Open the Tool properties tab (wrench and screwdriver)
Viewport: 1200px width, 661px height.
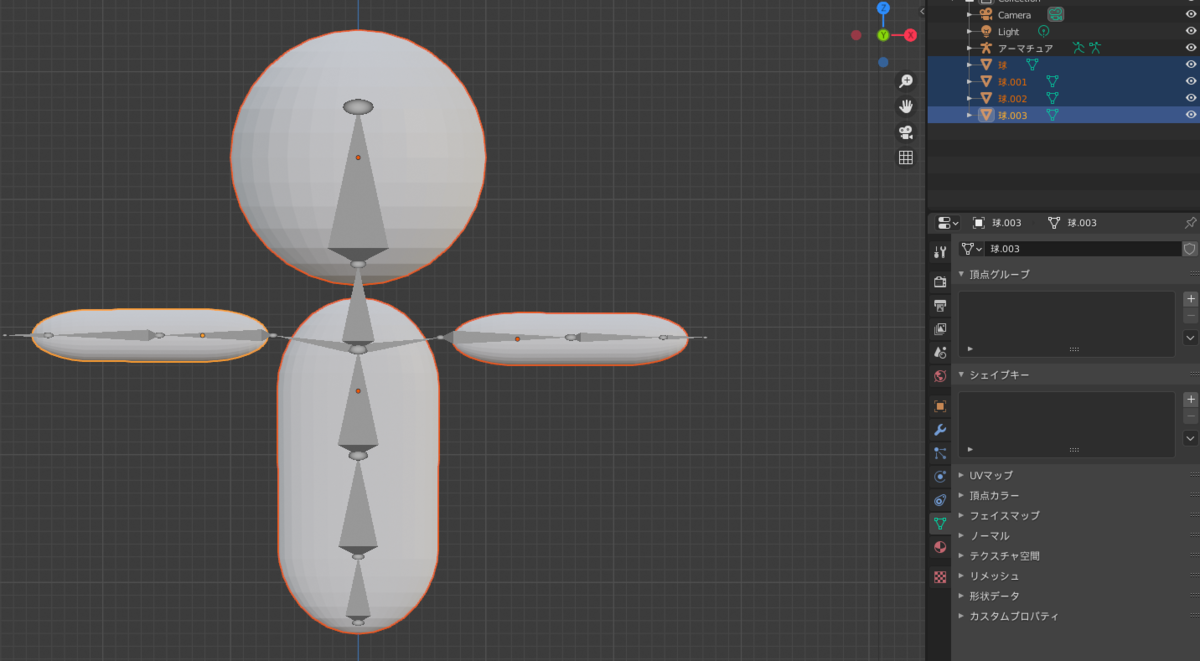[x=939, y=253]
